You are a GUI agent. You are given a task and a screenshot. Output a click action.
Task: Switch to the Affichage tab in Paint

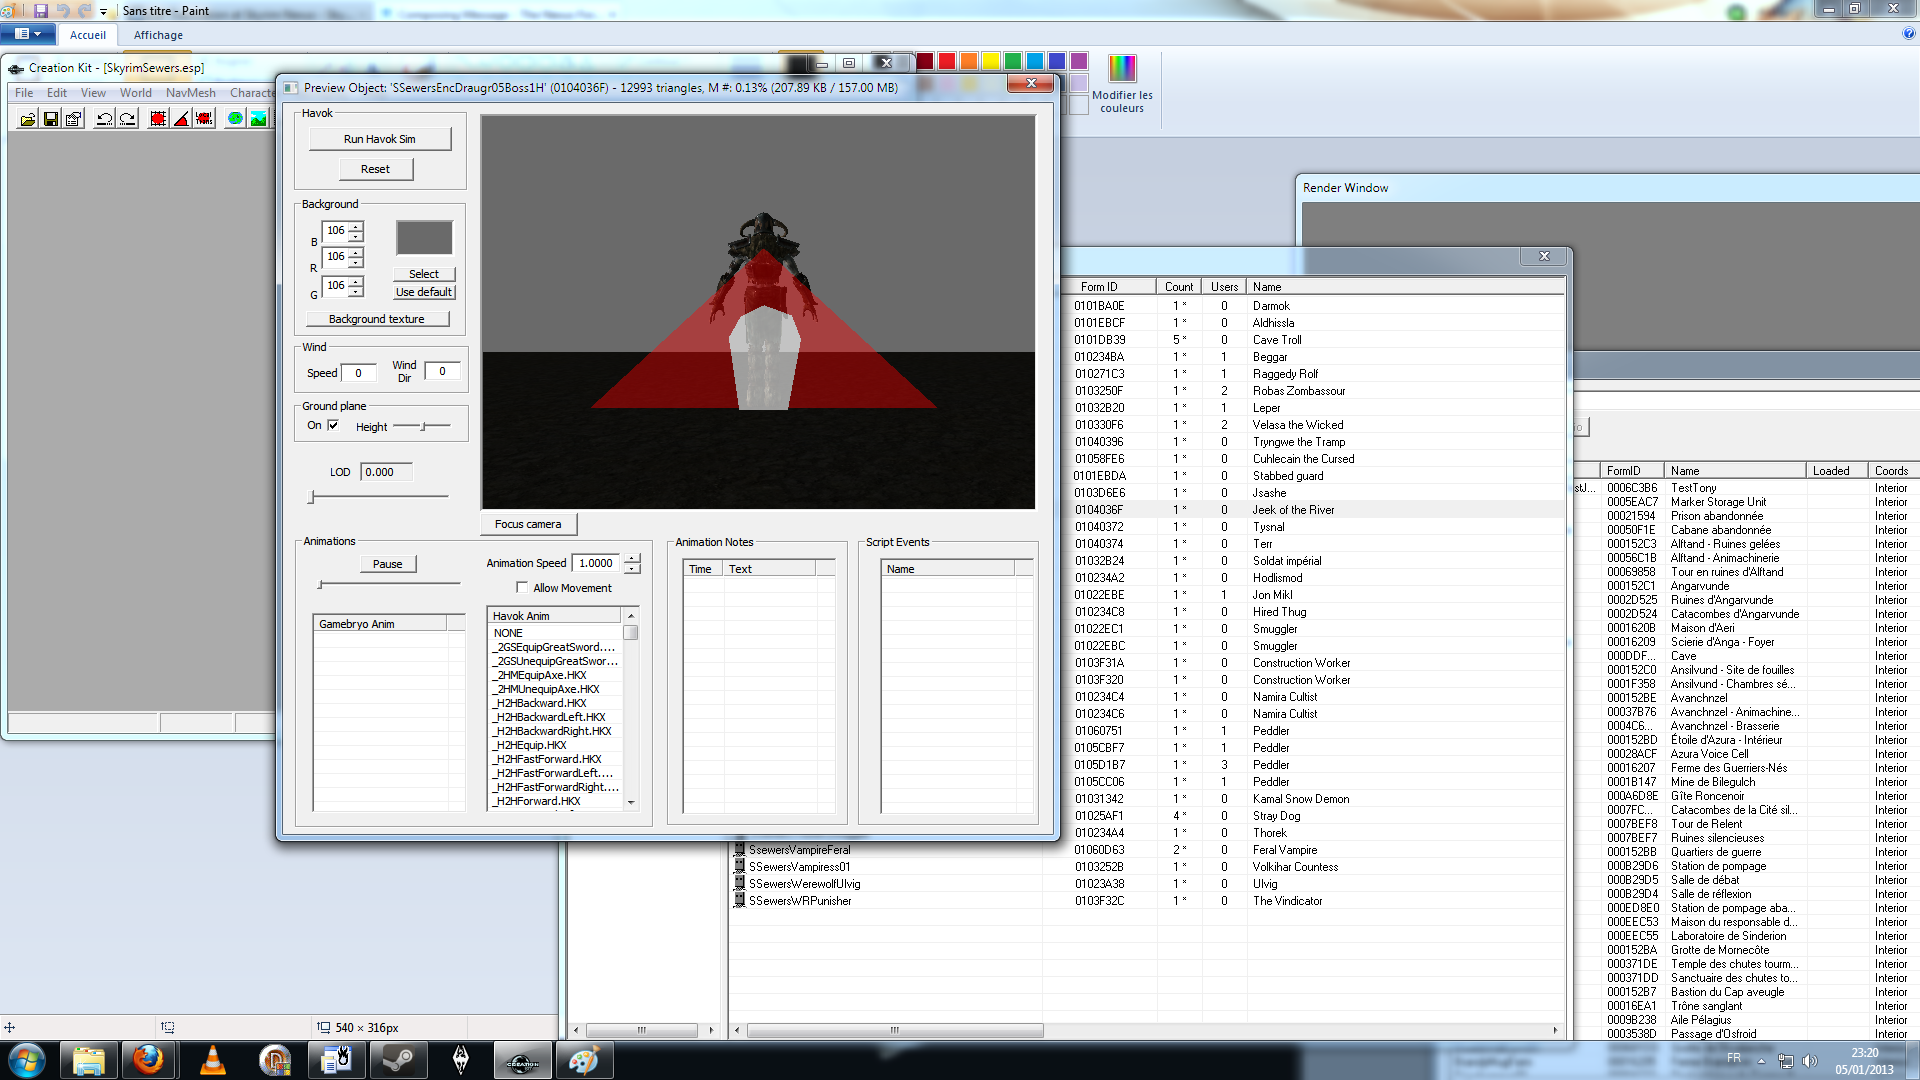tap(158, 35)
